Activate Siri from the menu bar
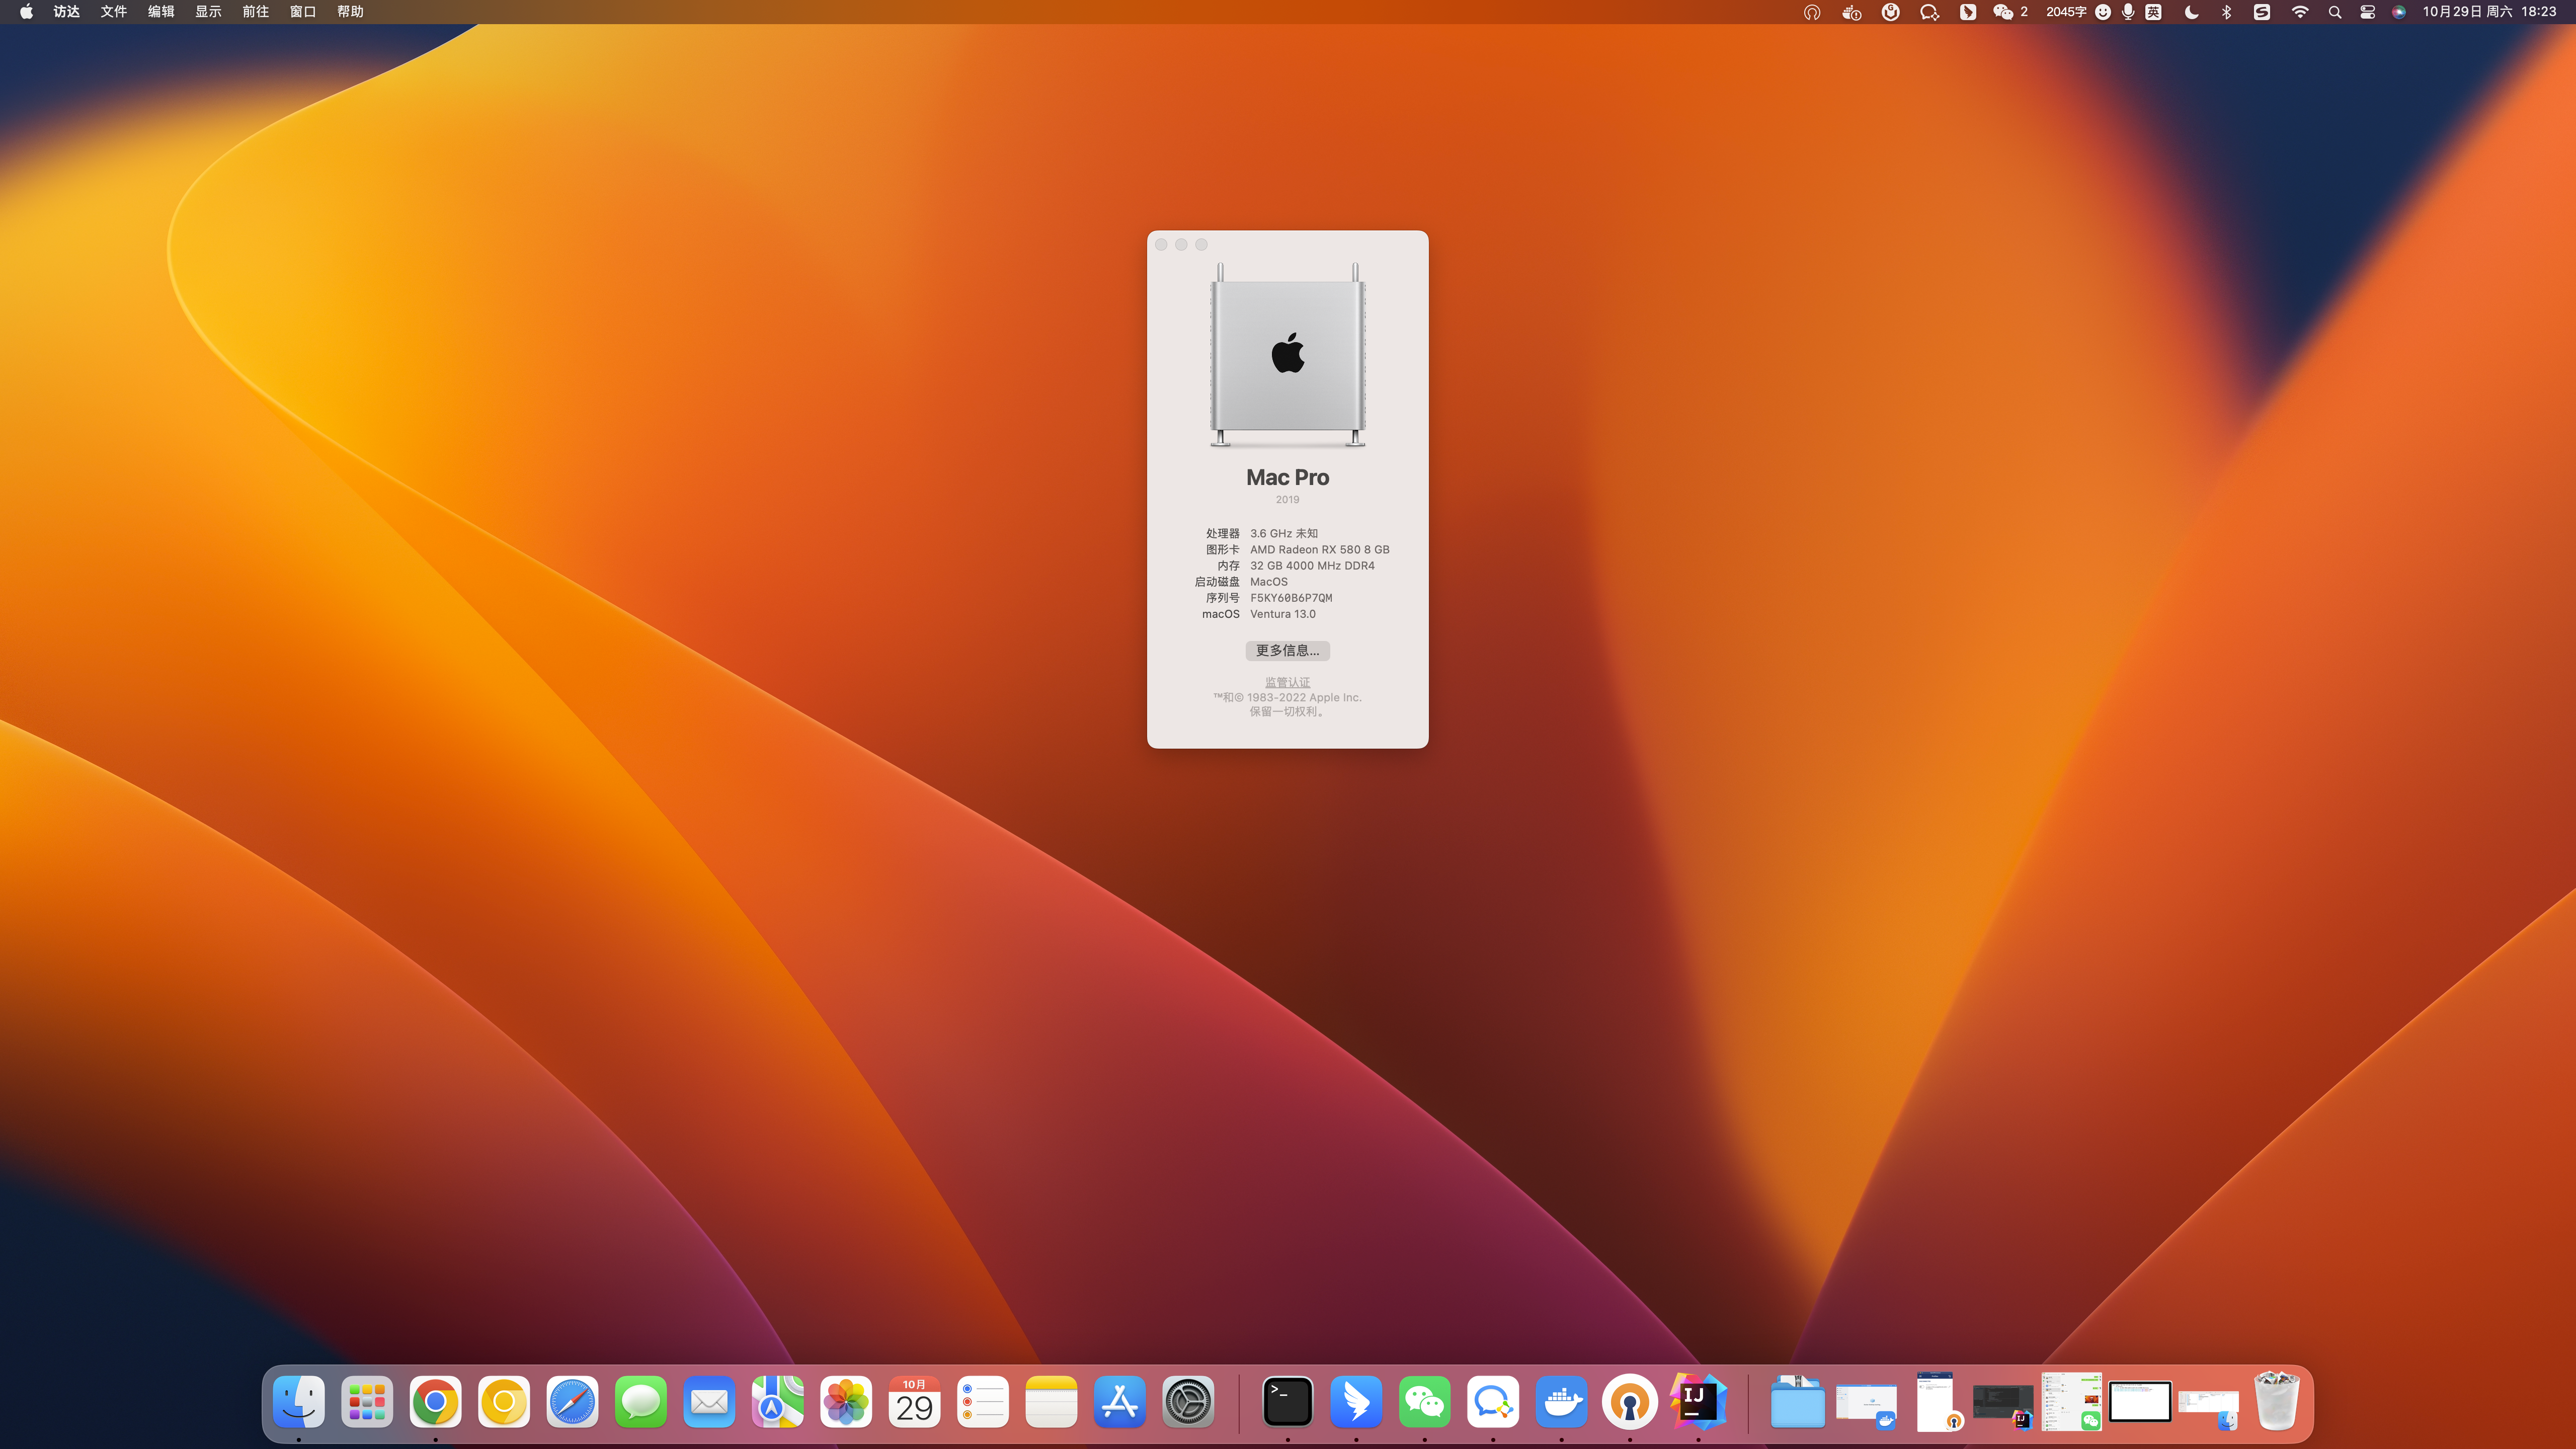Image resolution: width=2576 pixels, height=1449 pixels. (x=2398, y=12)
